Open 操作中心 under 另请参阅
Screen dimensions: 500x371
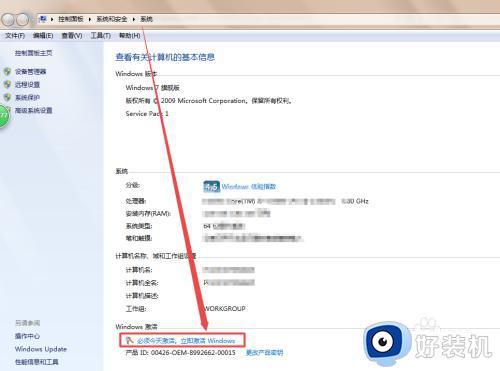(x=27, y=336)
